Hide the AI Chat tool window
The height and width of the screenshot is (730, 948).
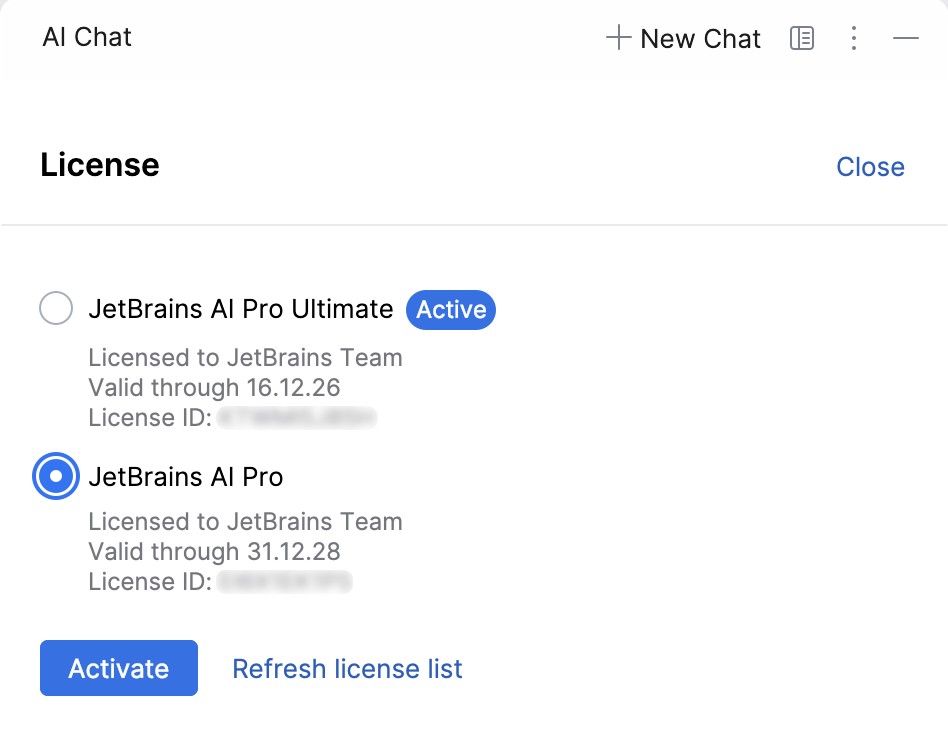tap(906, 38)
